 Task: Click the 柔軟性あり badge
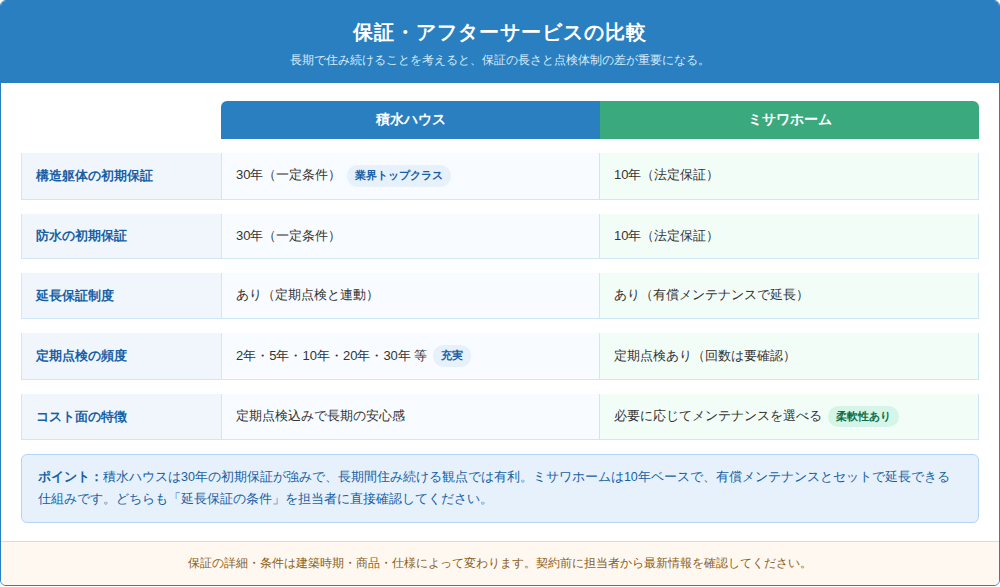[863, 416]
